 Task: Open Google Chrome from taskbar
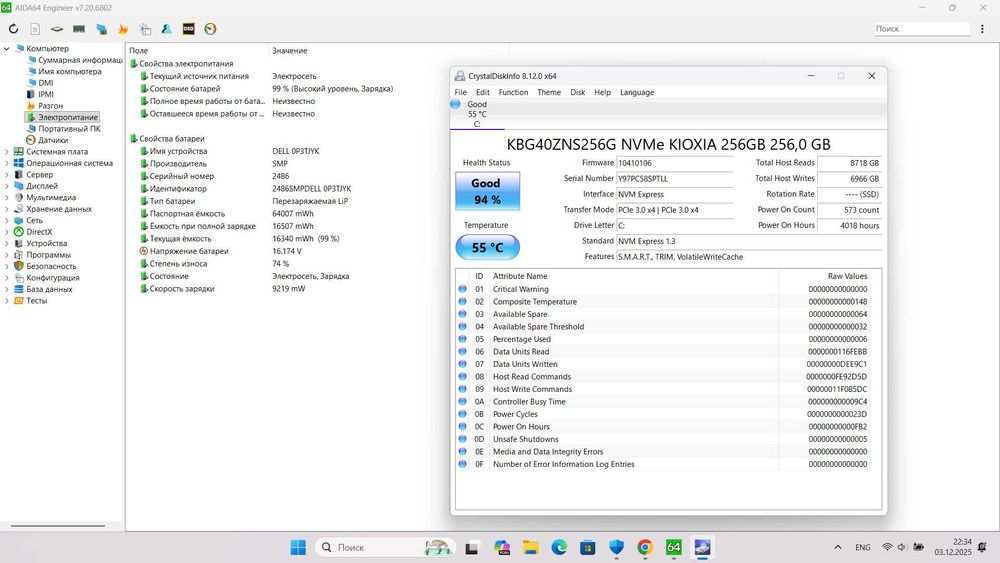pyautogui.click(x=645, y=547)
